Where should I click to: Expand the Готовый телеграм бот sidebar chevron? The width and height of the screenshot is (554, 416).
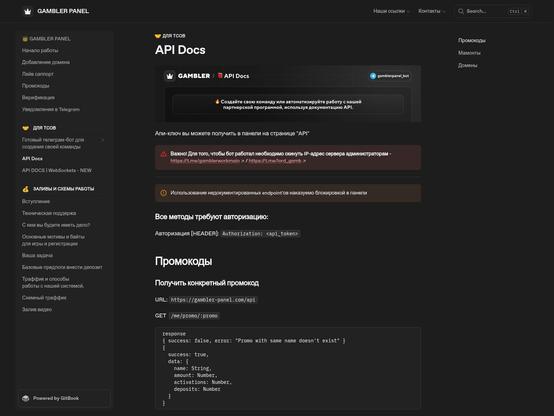pyautogui.click(x=103, y=140)
